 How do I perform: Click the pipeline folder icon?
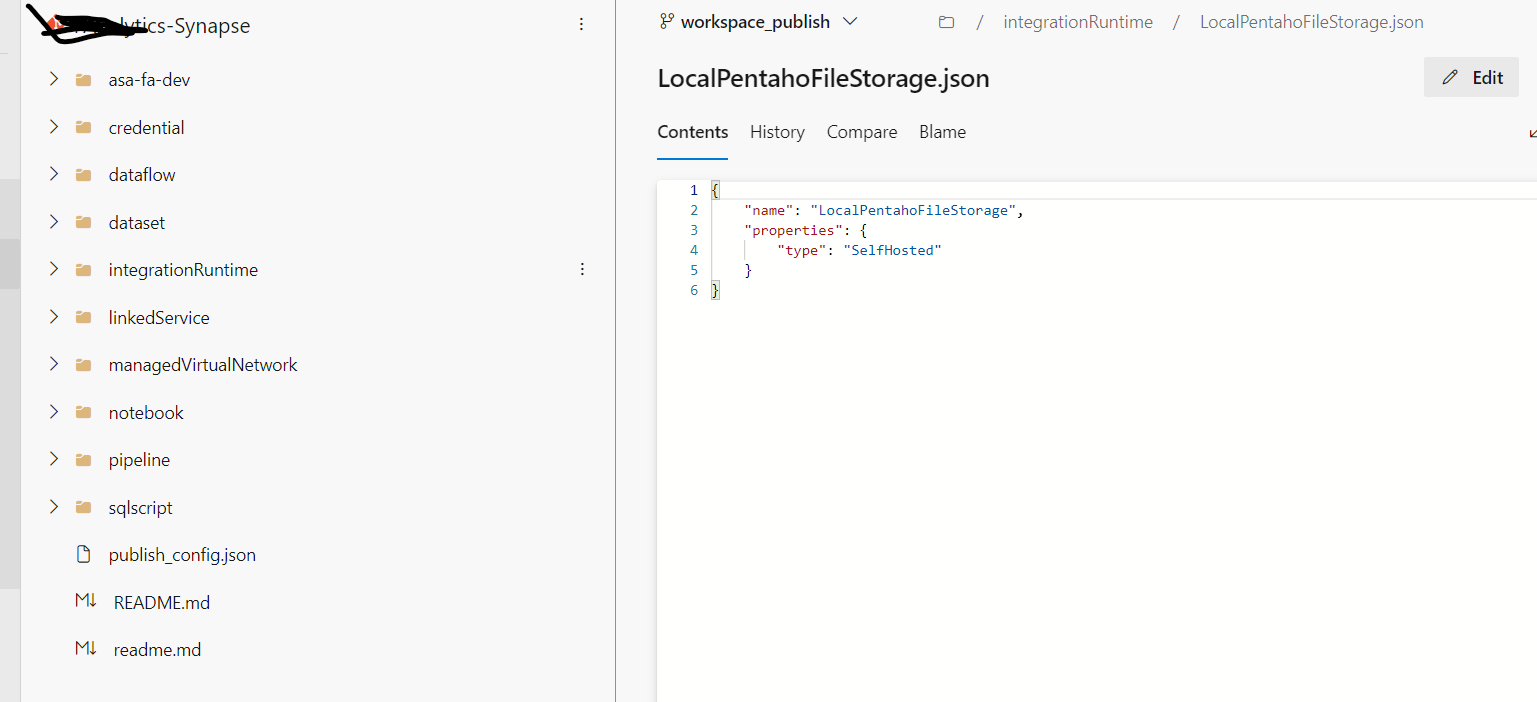(x=83, y=459)
